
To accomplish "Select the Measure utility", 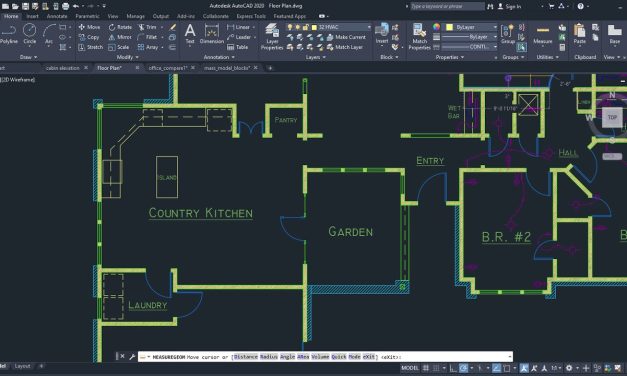I will point(543,34).
